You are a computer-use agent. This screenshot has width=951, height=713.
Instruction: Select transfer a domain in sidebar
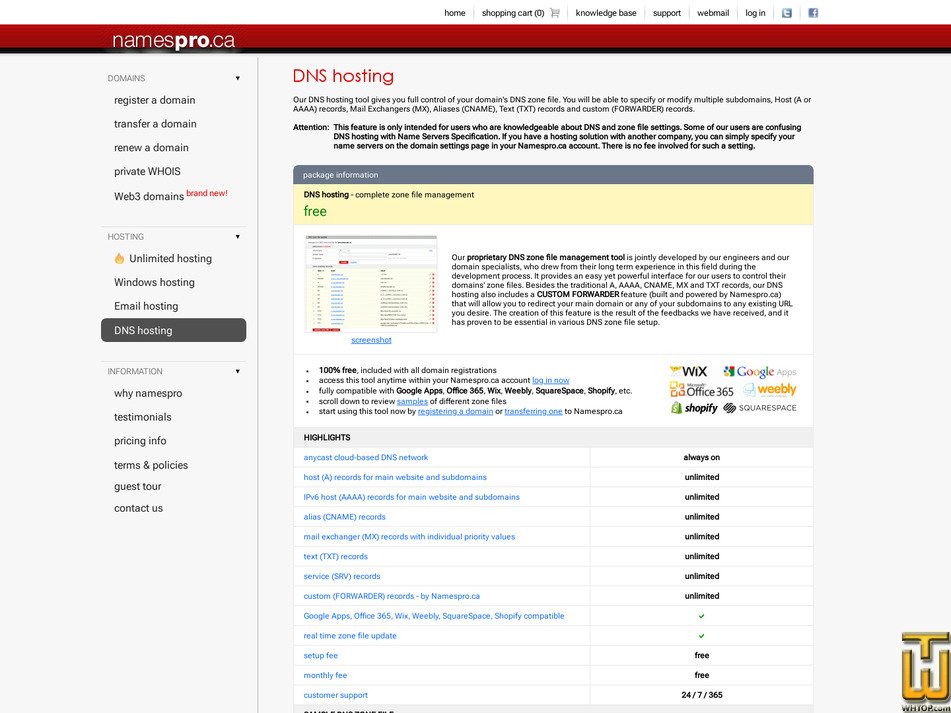coord(155,124)
